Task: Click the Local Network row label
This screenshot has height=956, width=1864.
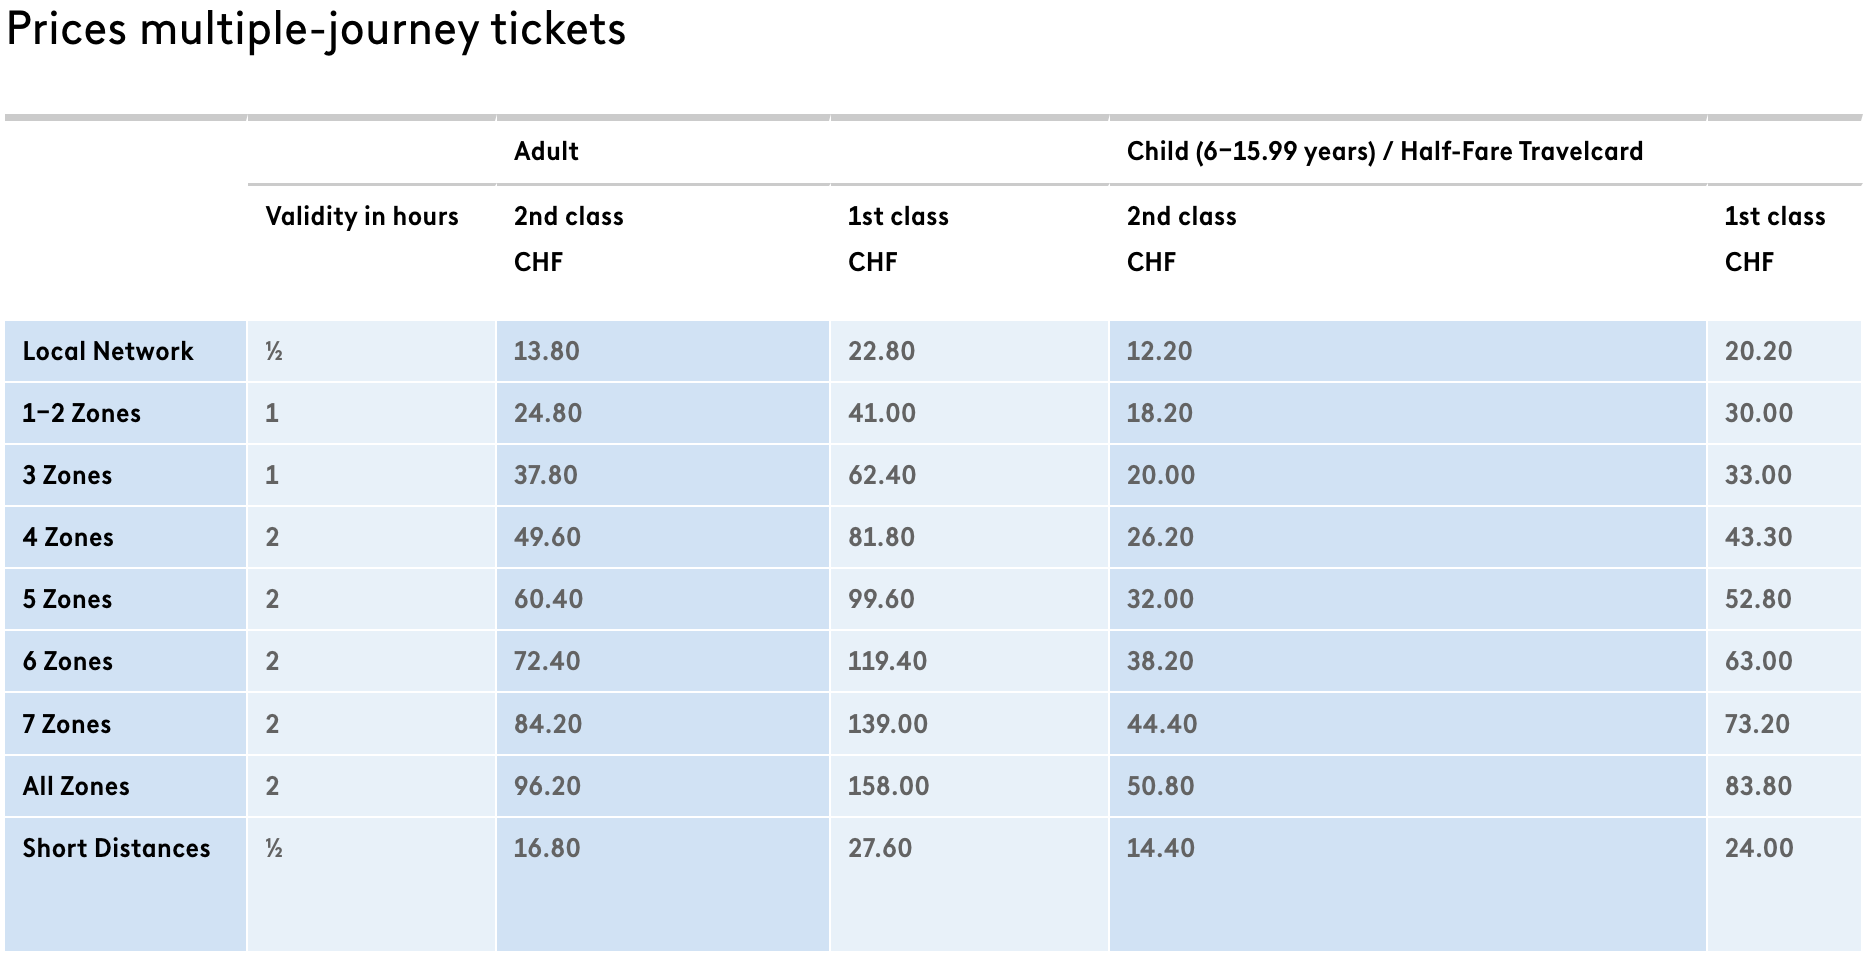Action: click(x=108, y=351)
